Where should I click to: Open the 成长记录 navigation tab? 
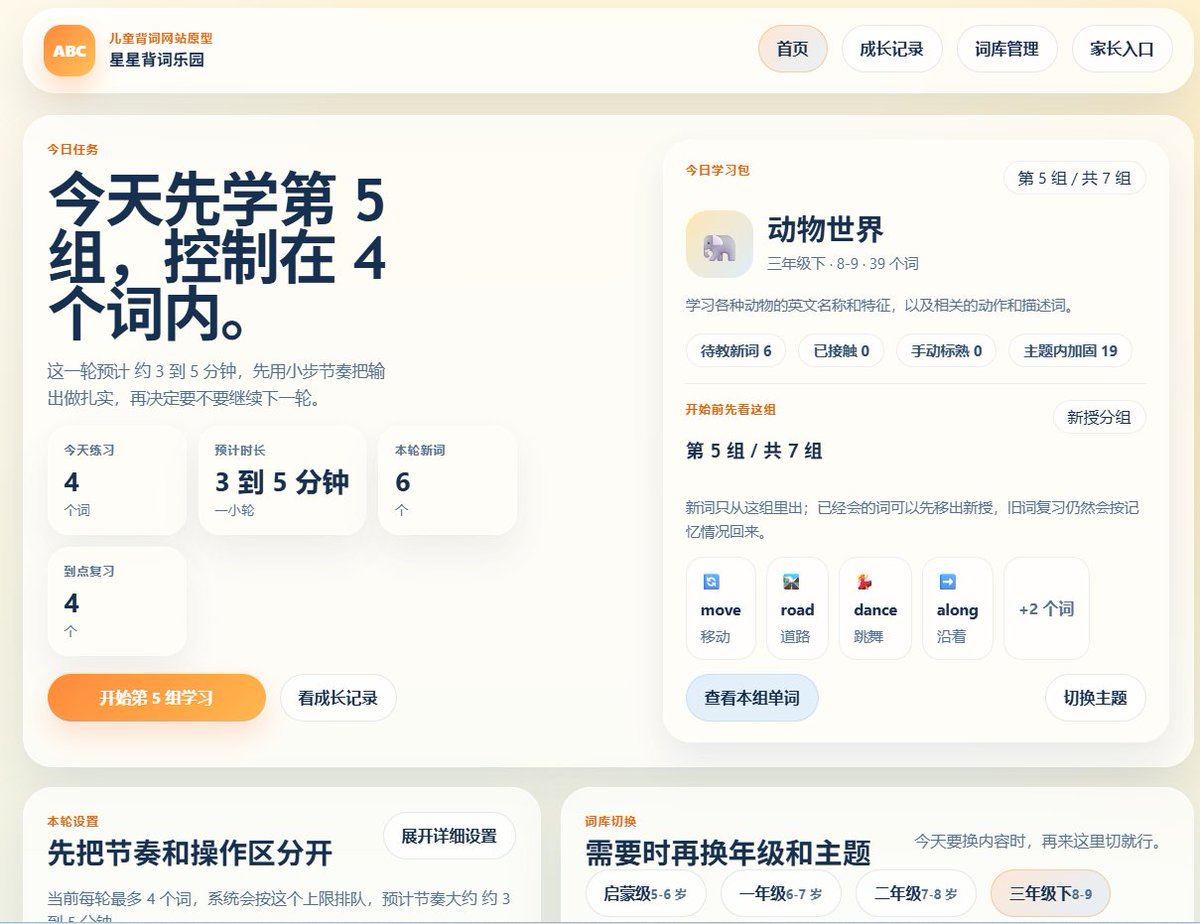pos(891,49)
